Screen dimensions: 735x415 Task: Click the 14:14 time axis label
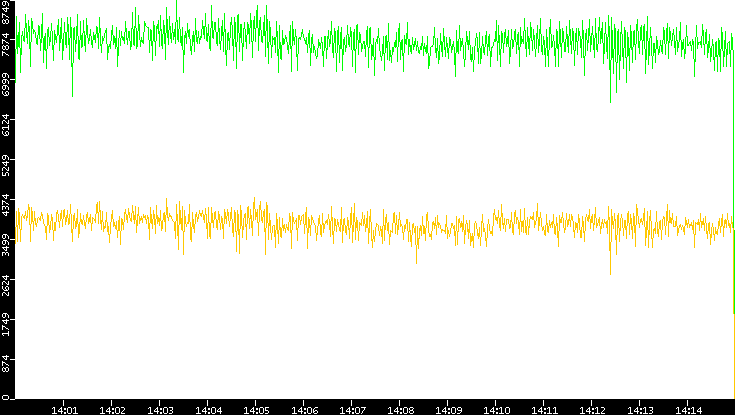tap(689, 410)
